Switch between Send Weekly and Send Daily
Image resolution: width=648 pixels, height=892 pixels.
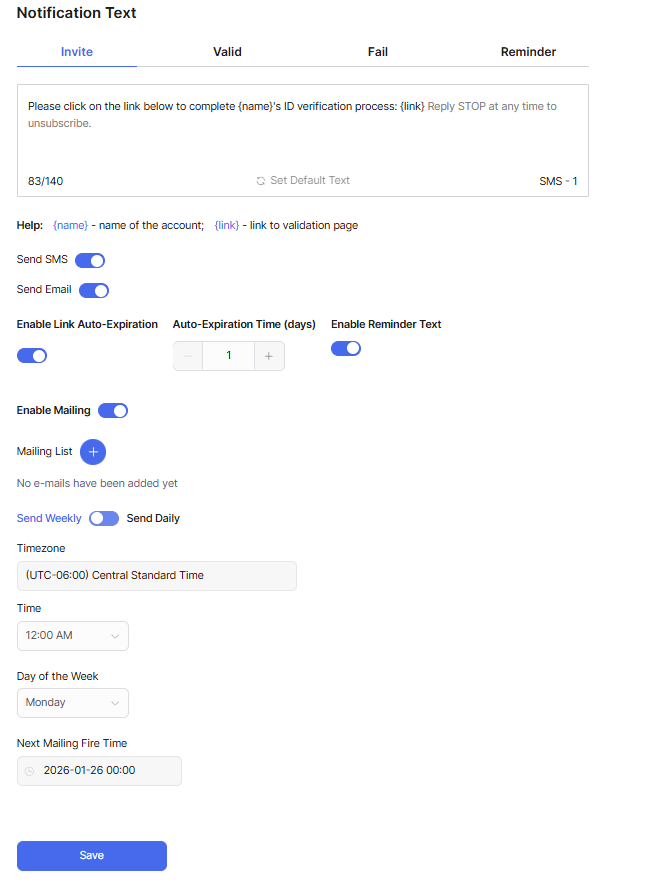point(104,519)
